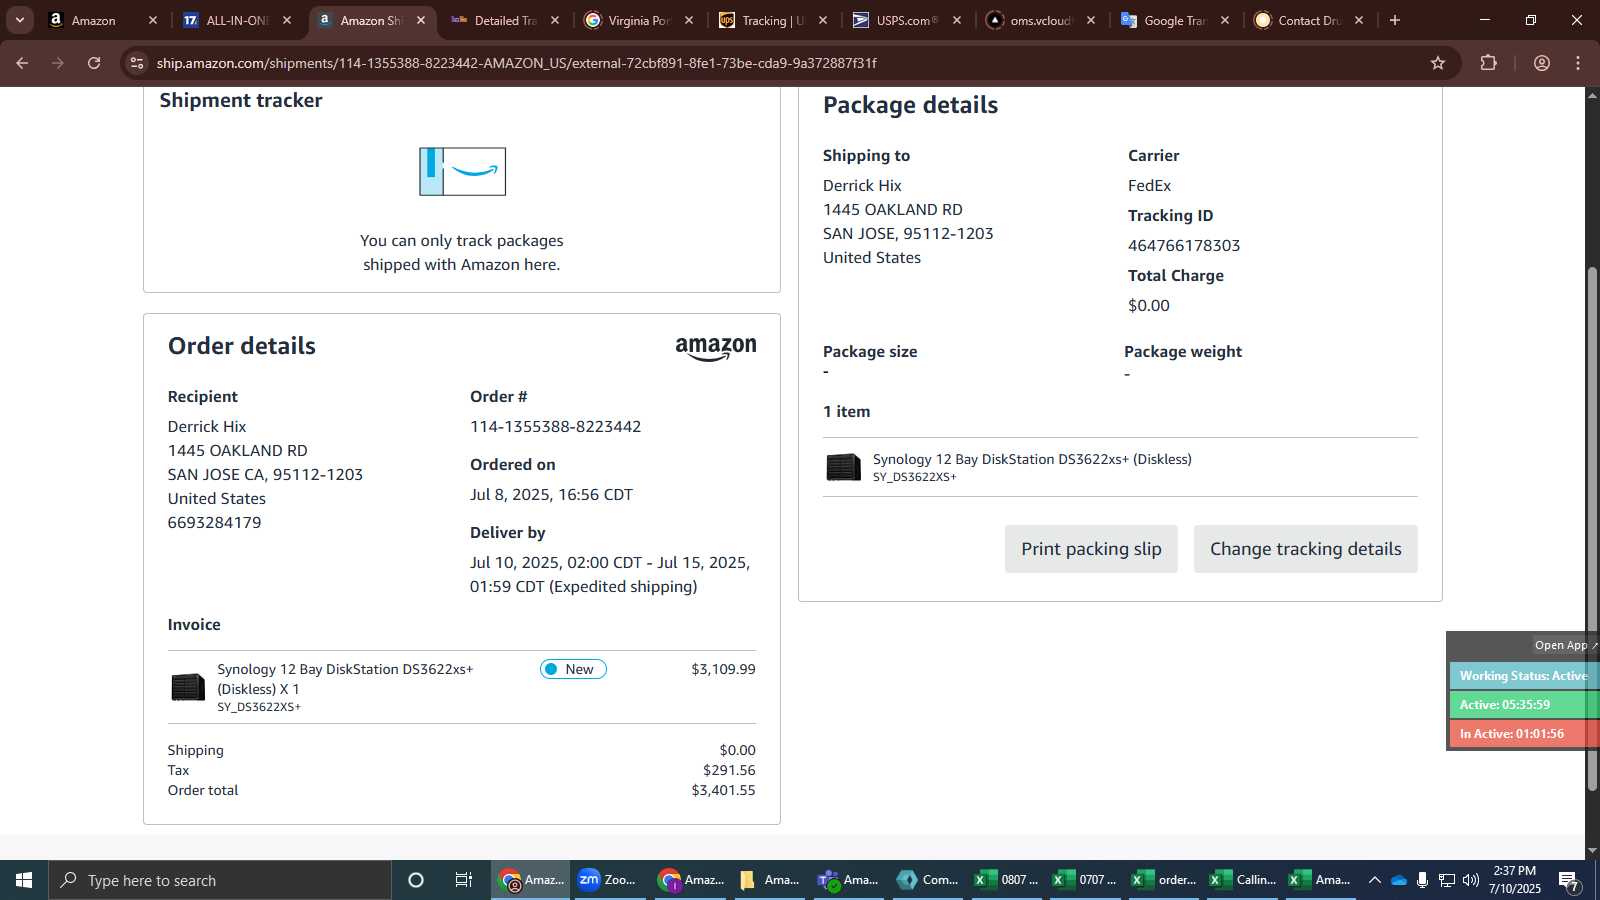Open the volume speaker icon

click(x=1471, y=880)
